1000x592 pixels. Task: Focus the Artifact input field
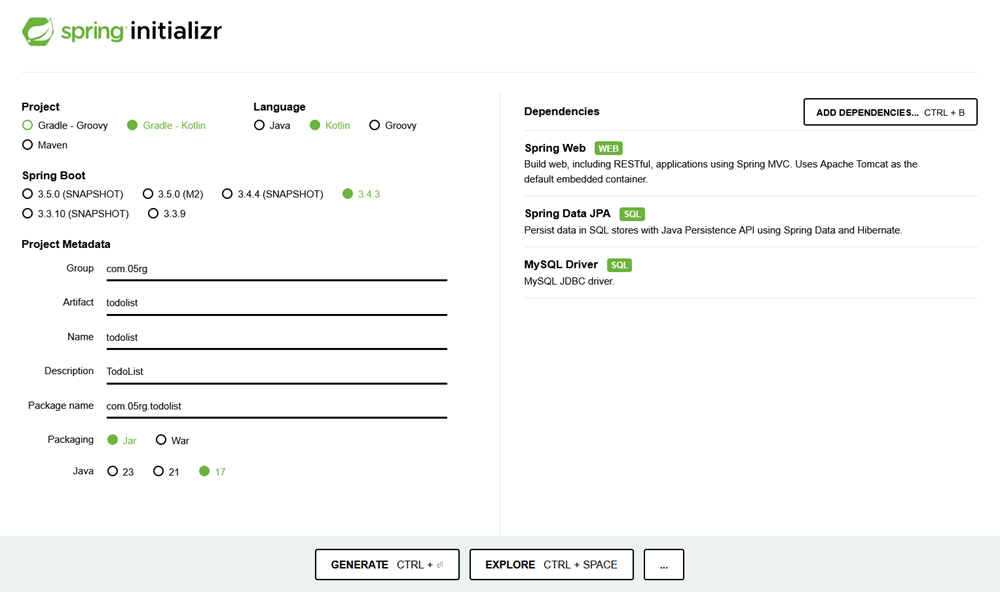click(277, 303)
